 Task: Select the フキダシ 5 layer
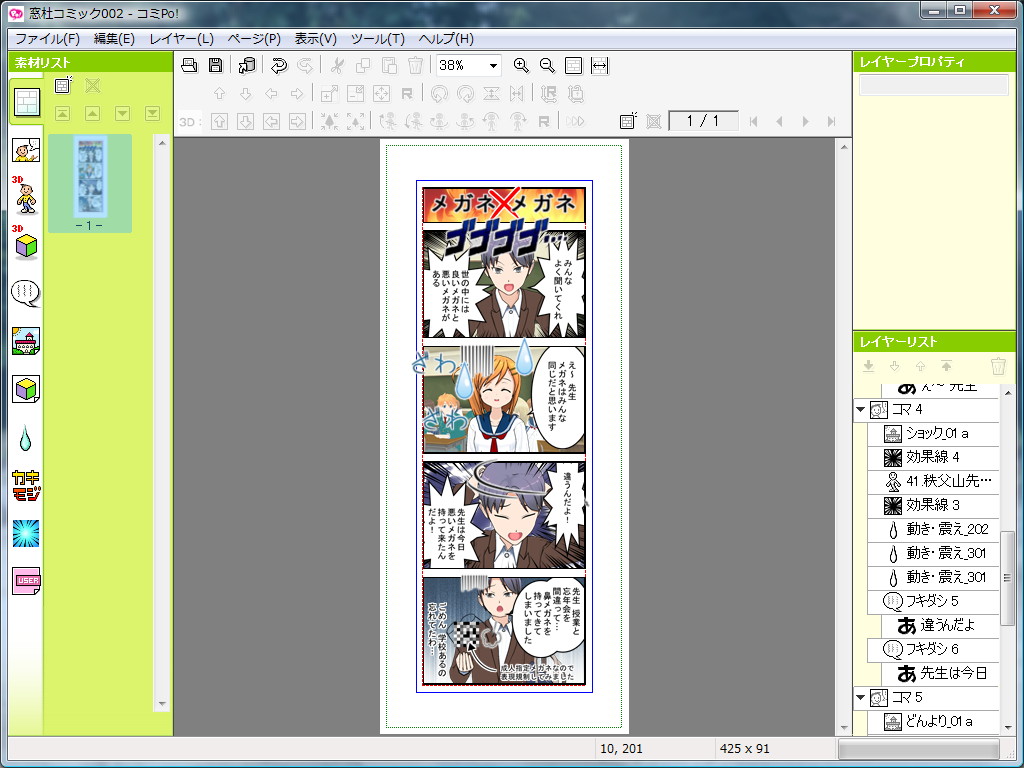933,601
